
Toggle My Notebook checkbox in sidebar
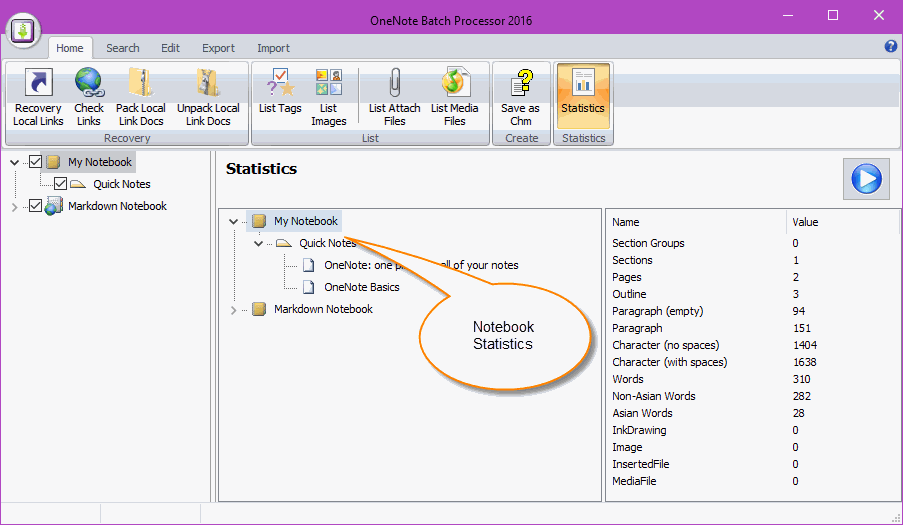tap(35, 162)
